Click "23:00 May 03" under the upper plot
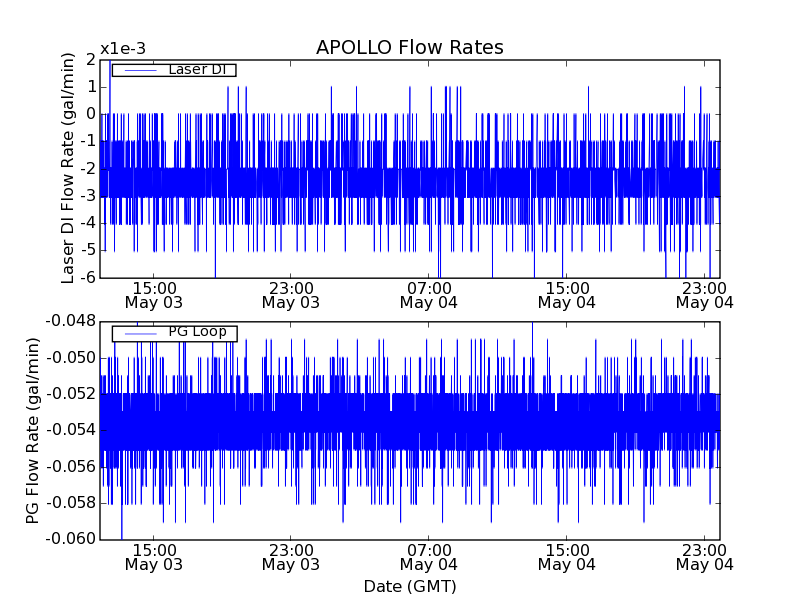Image resolution: width=800 pixels, height=600 pixels. tap(290, 294)
